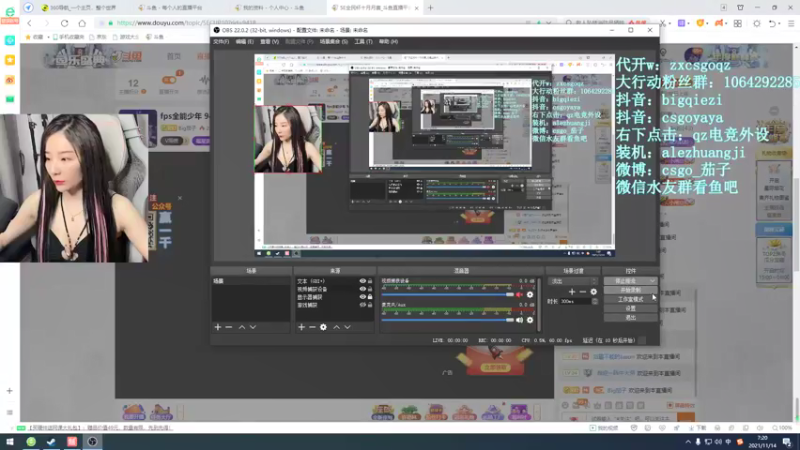
Task: Click 开始录制 start recording button
Action: tap(631, 290)
